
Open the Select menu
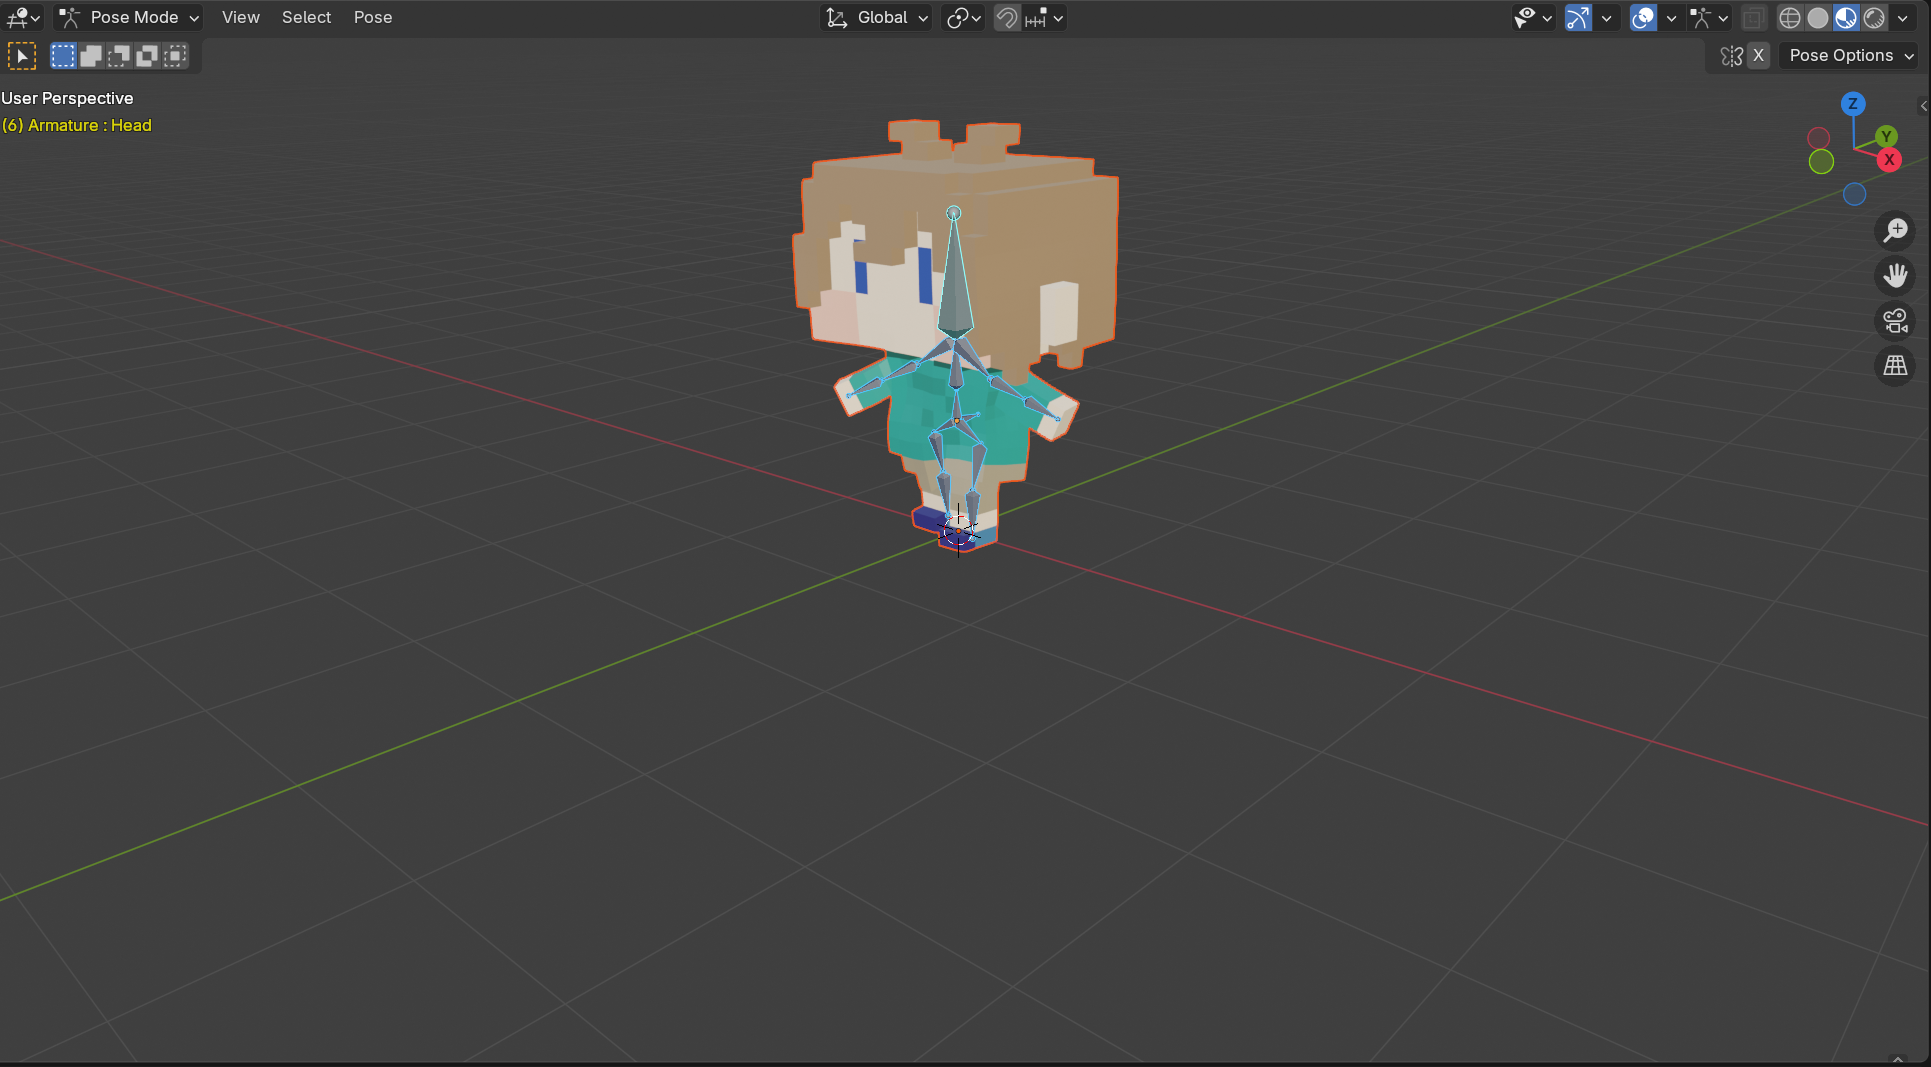coord(306,17)
